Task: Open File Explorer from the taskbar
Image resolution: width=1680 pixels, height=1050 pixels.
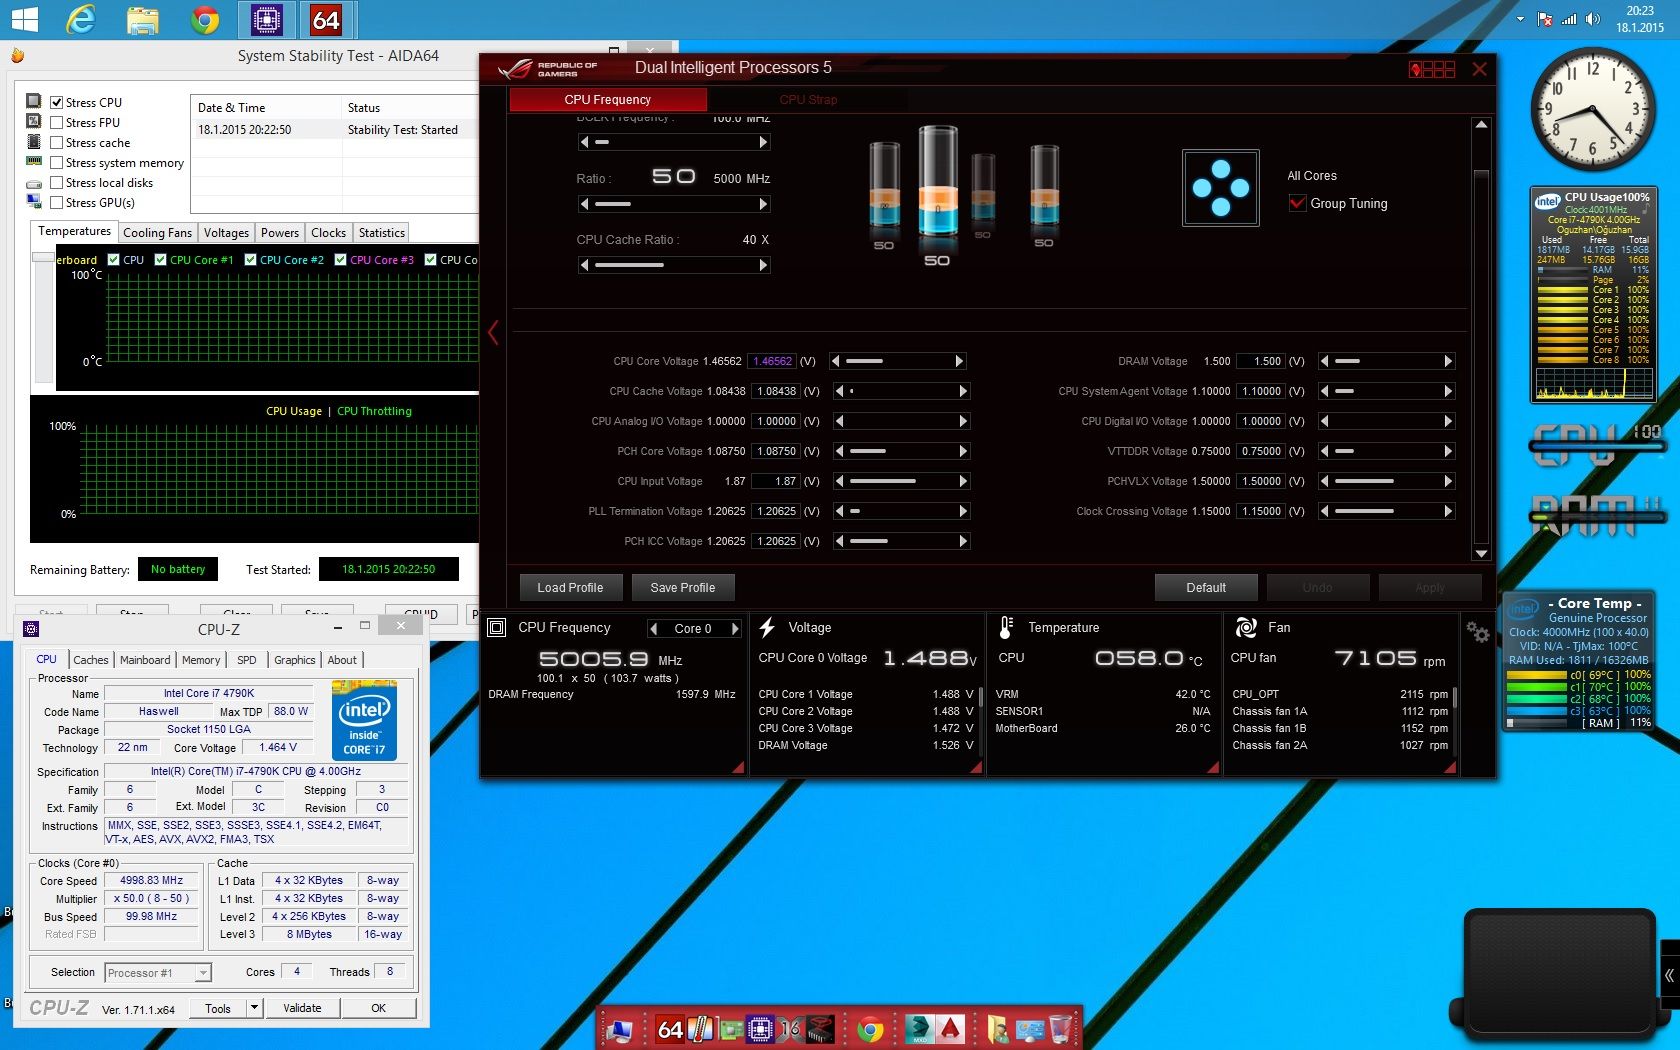Action: pos(143,19)
